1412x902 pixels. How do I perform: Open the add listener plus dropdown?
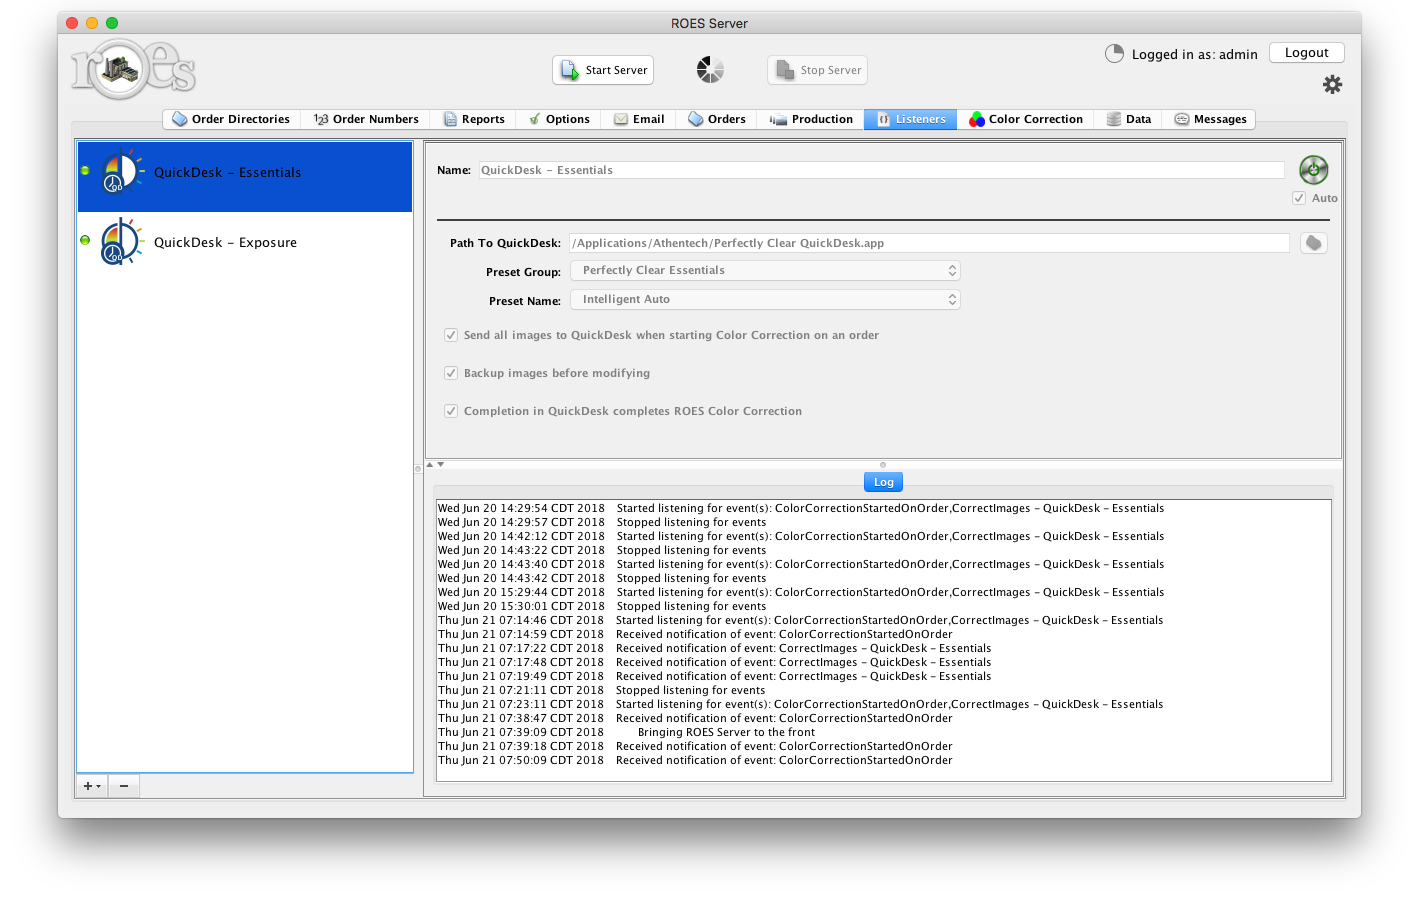tap(92, 786)
